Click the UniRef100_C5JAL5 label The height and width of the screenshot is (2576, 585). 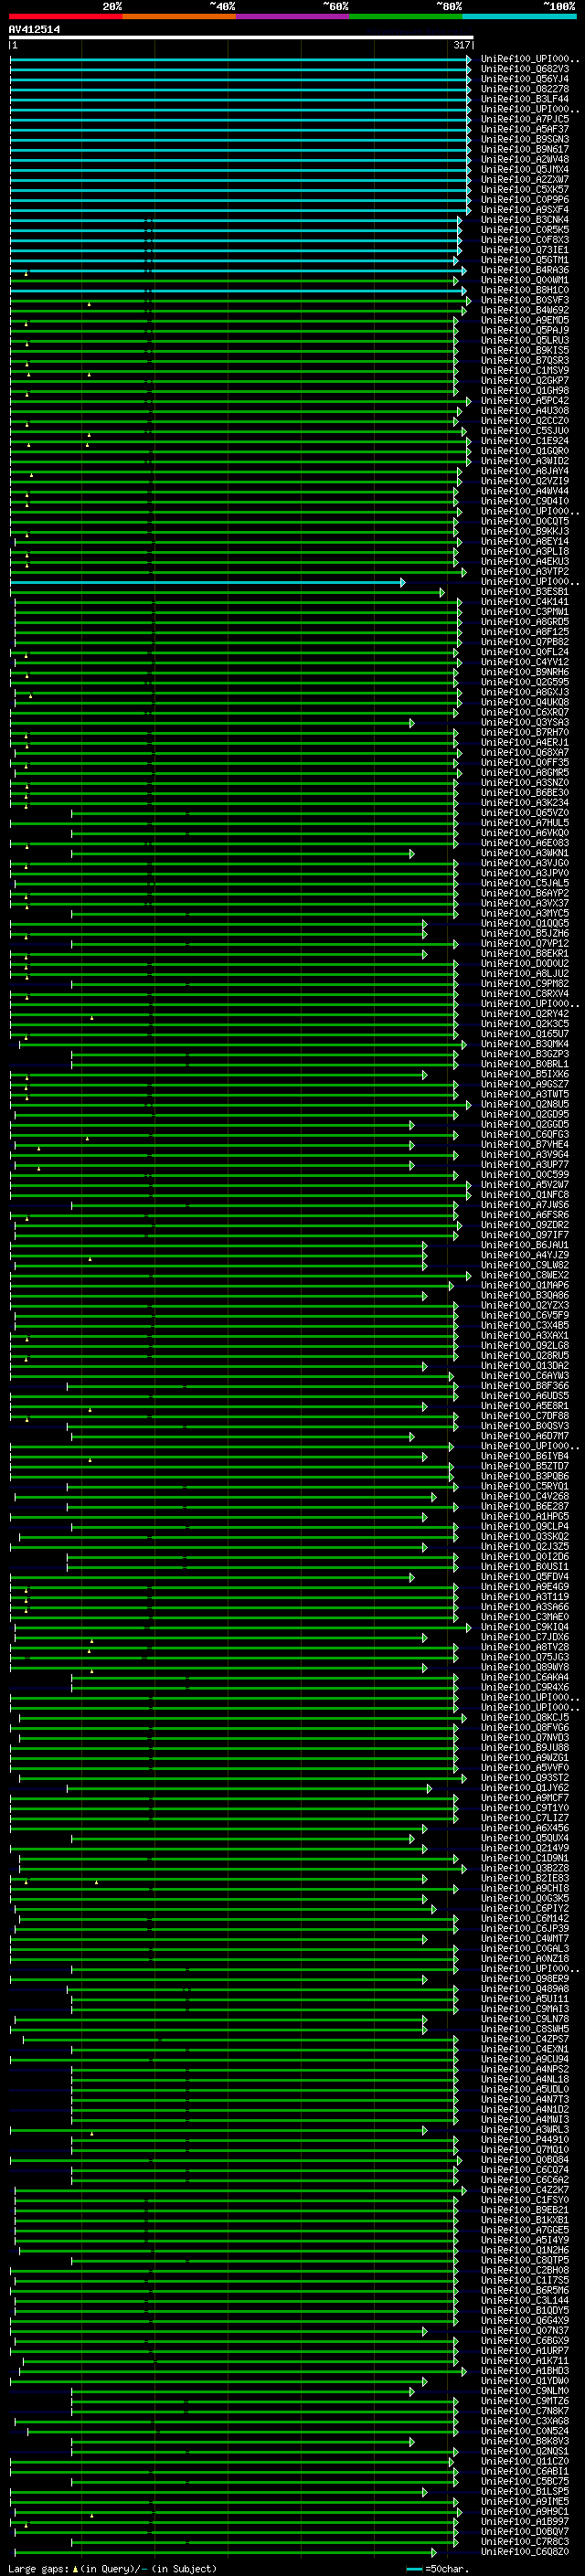(525, 882)
